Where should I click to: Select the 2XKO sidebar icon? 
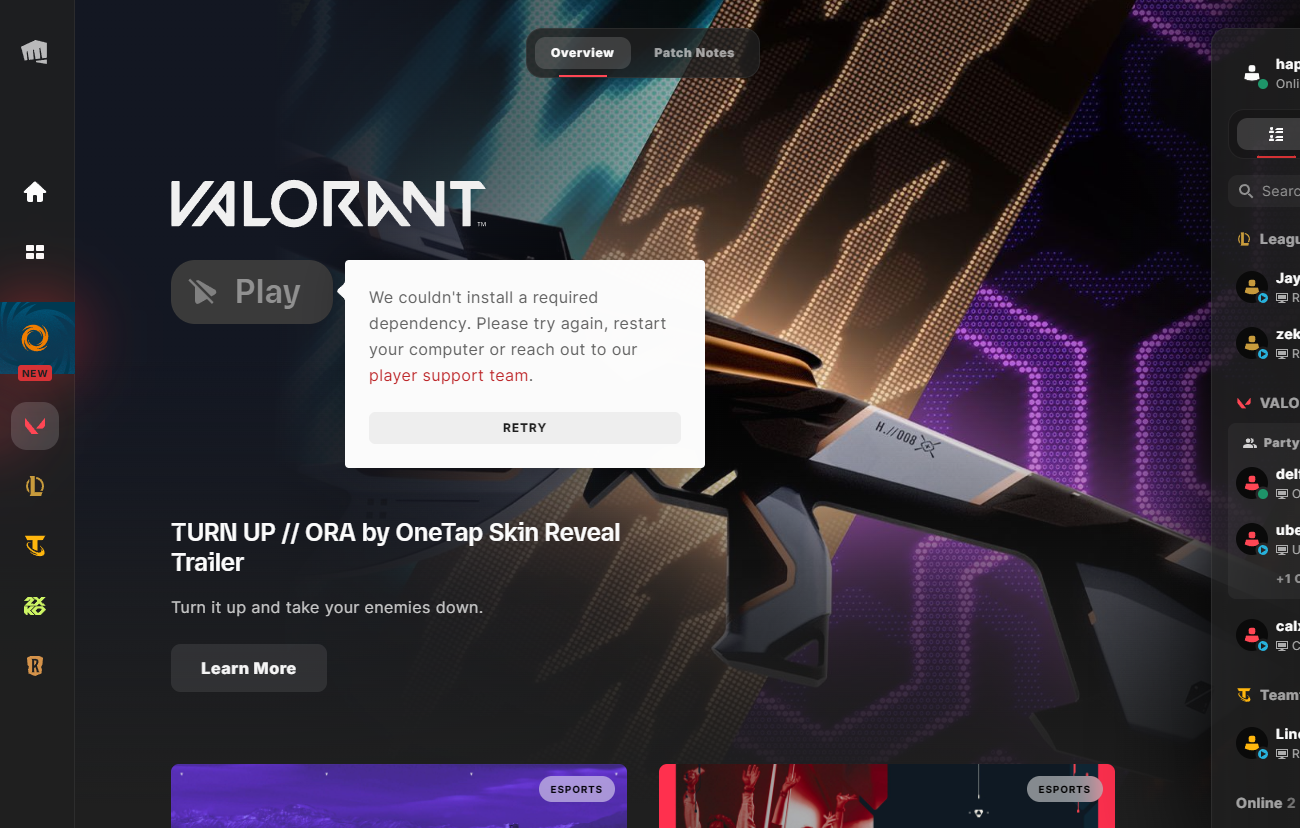coord(35,606)
